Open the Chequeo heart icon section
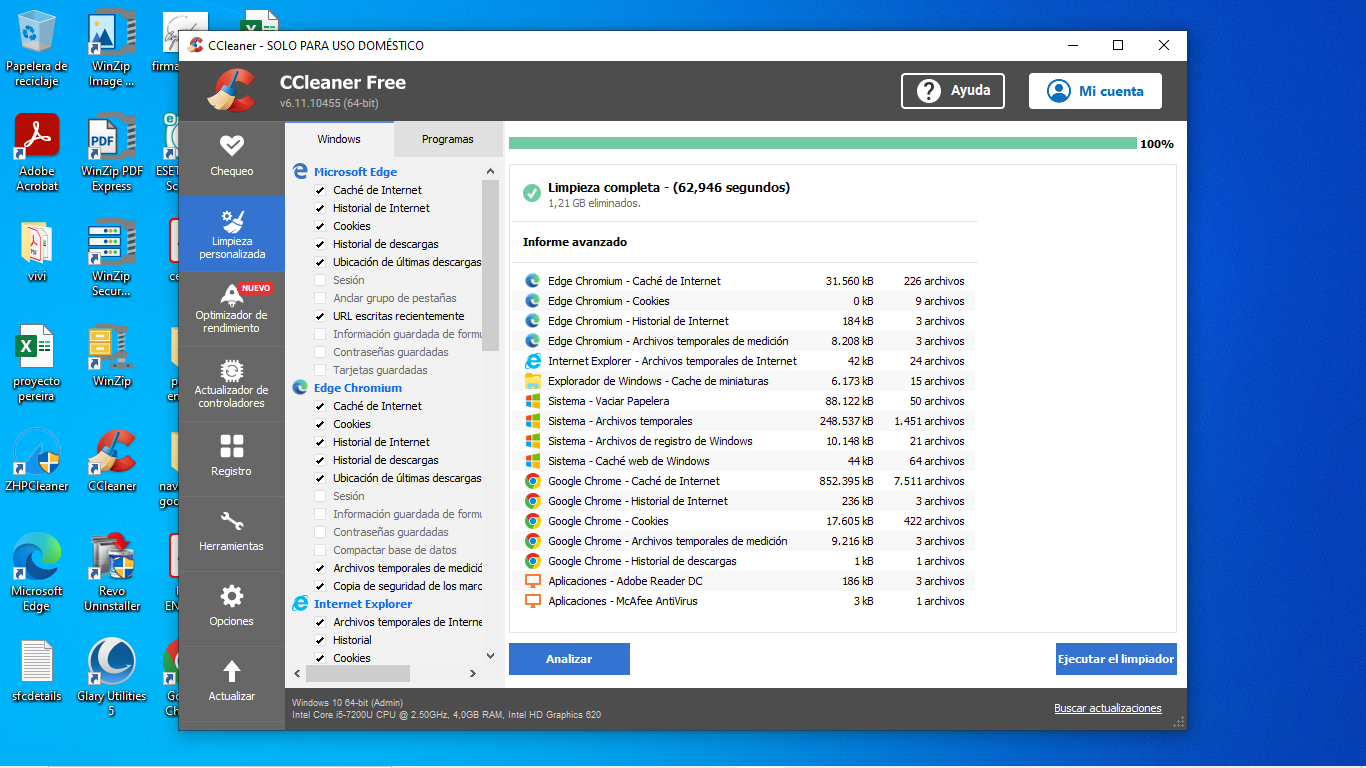1366x768 pixels. 231,156
